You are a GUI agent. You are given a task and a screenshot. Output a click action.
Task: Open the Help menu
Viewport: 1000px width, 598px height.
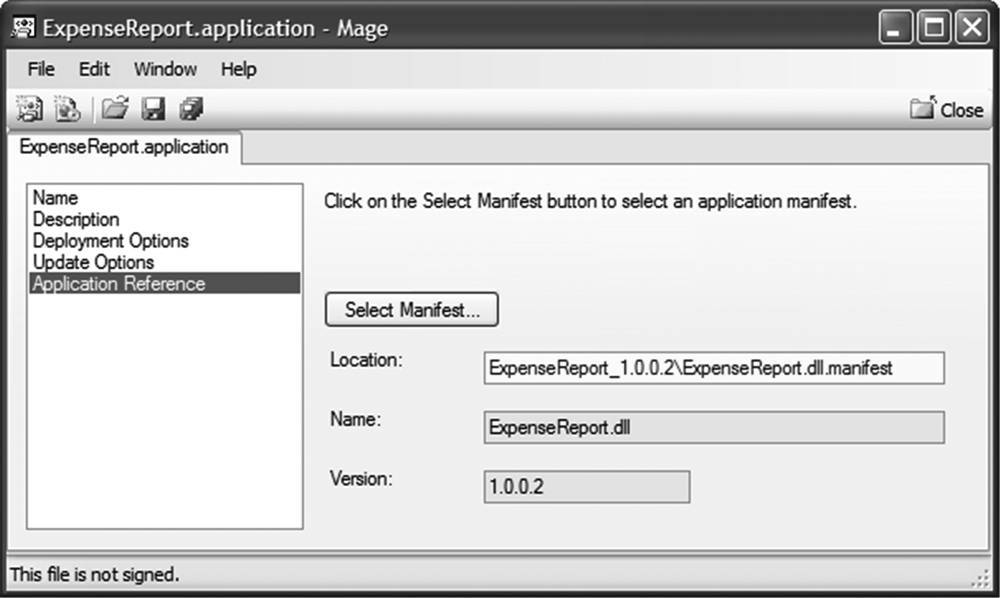(x=239, y=69)
